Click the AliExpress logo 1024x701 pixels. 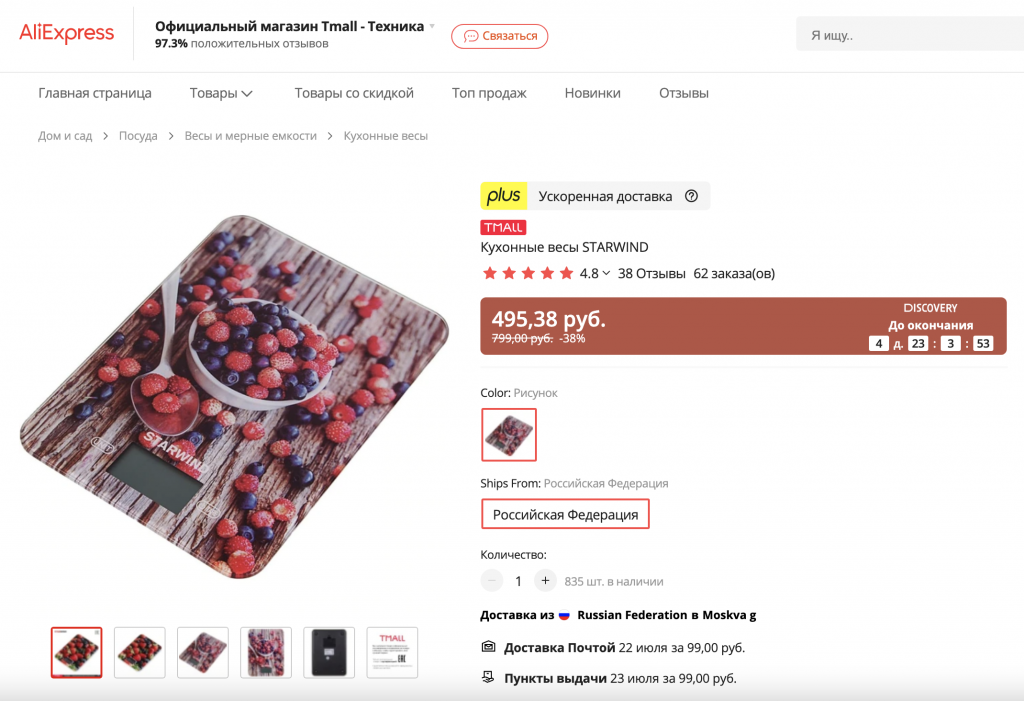pyautogui.click(x=67, y=34)
